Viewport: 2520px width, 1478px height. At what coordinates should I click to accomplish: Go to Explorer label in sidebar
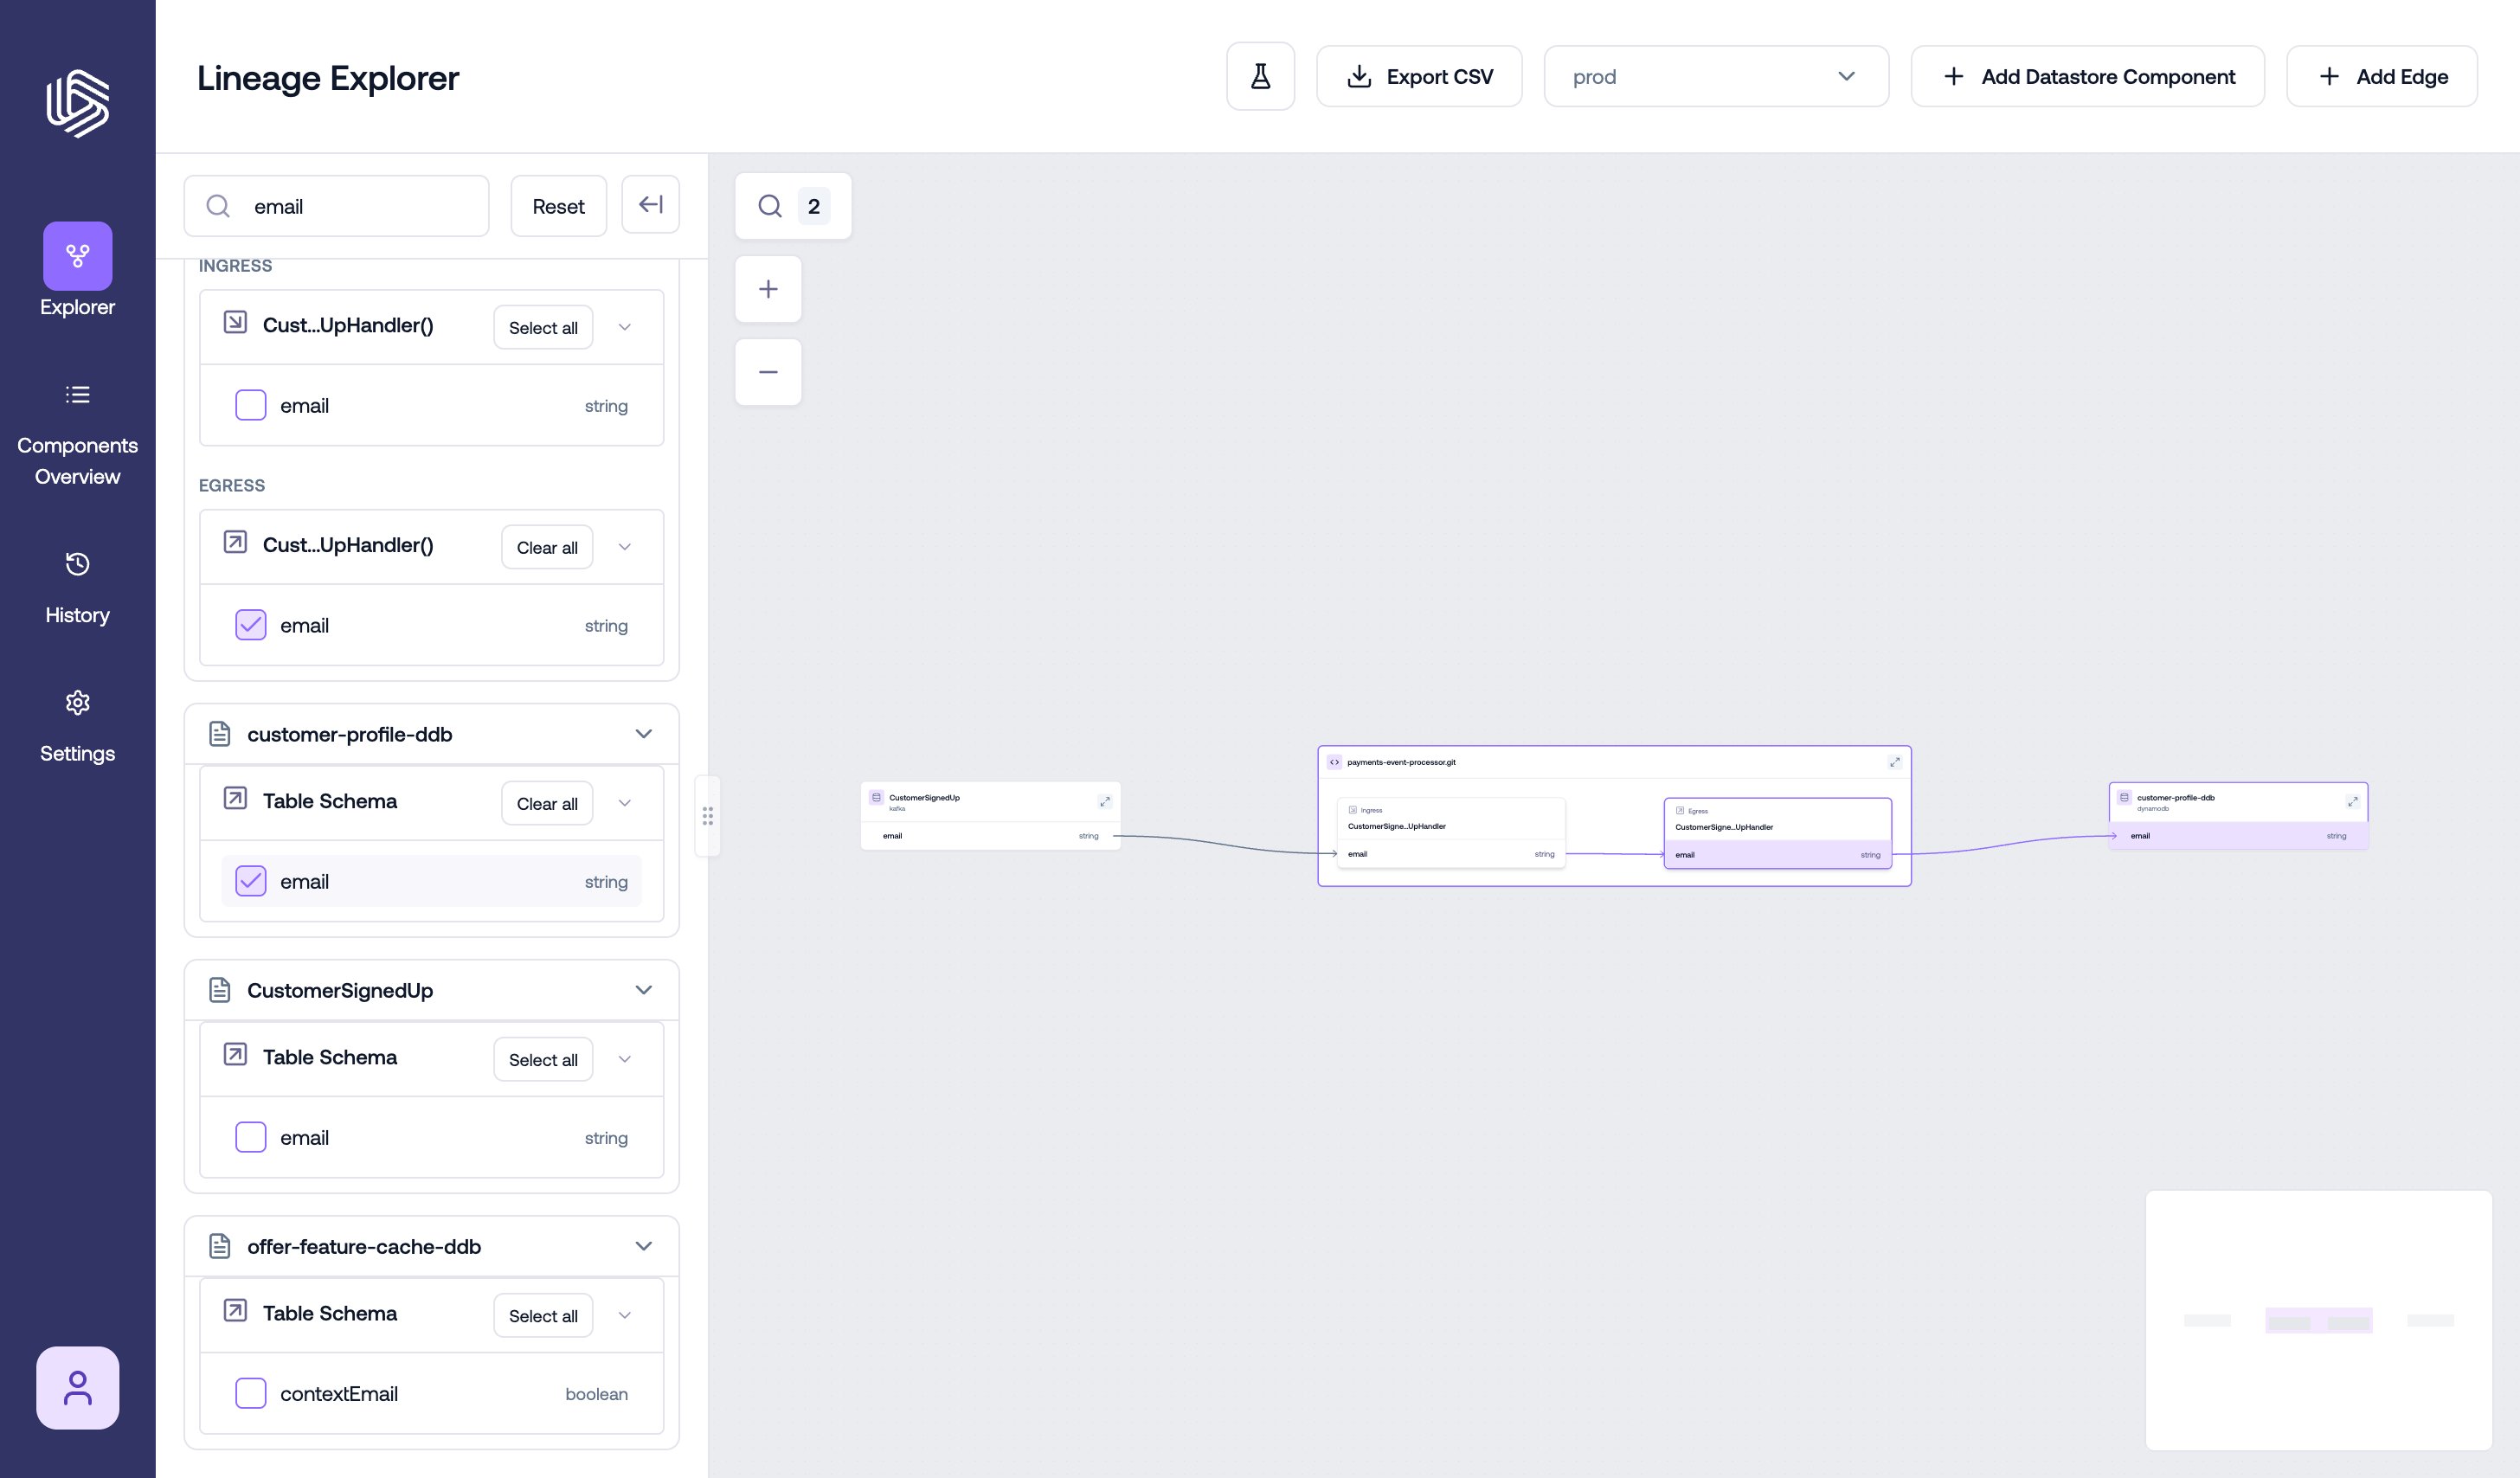[78, 307]
